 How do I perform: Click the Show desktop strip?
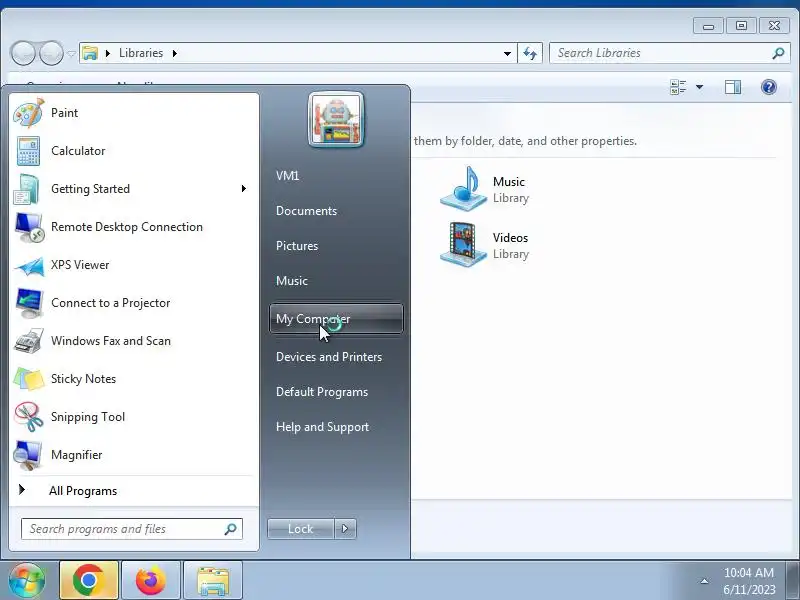(793, 580)
